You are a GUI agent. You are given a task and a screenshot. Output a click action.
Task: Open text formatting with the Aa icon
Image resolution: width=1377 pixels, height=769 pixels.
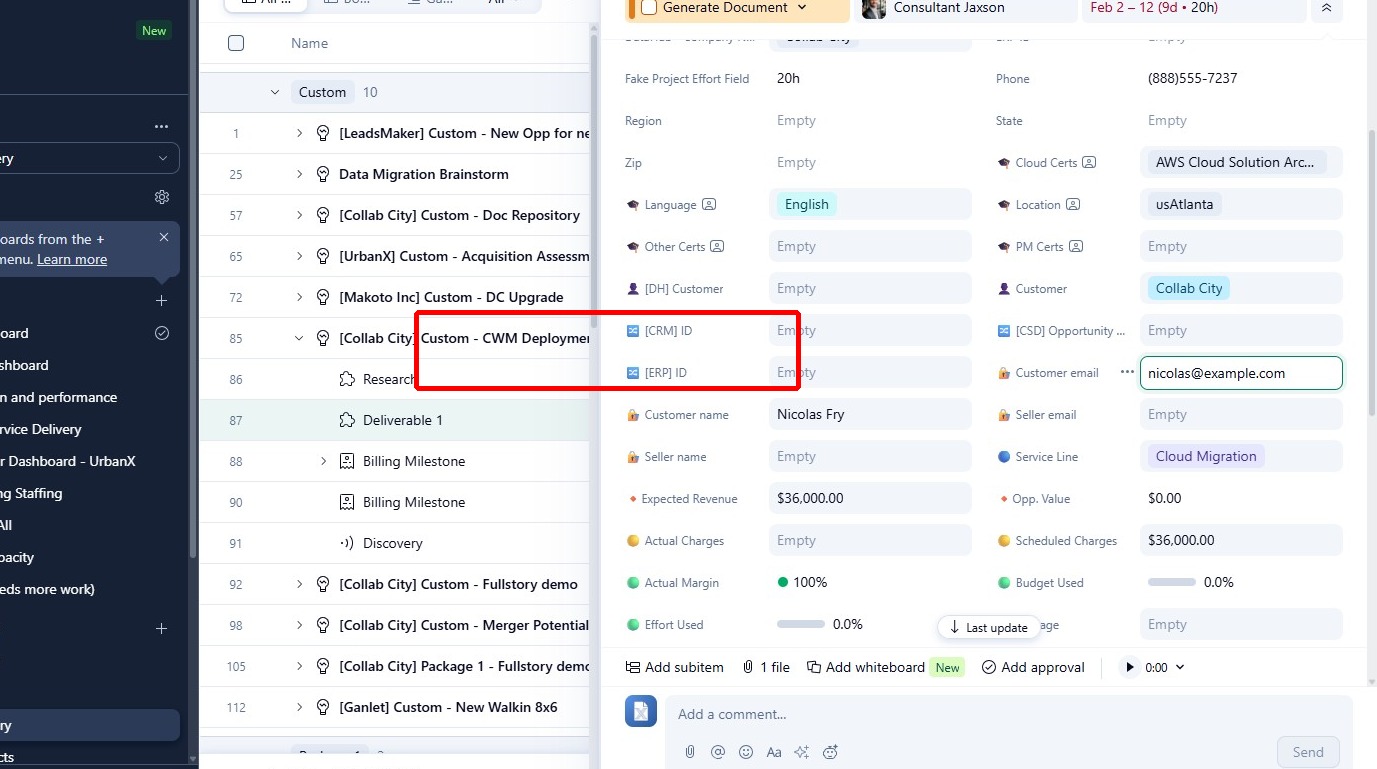pyautogui.click(x=774, y=752)
